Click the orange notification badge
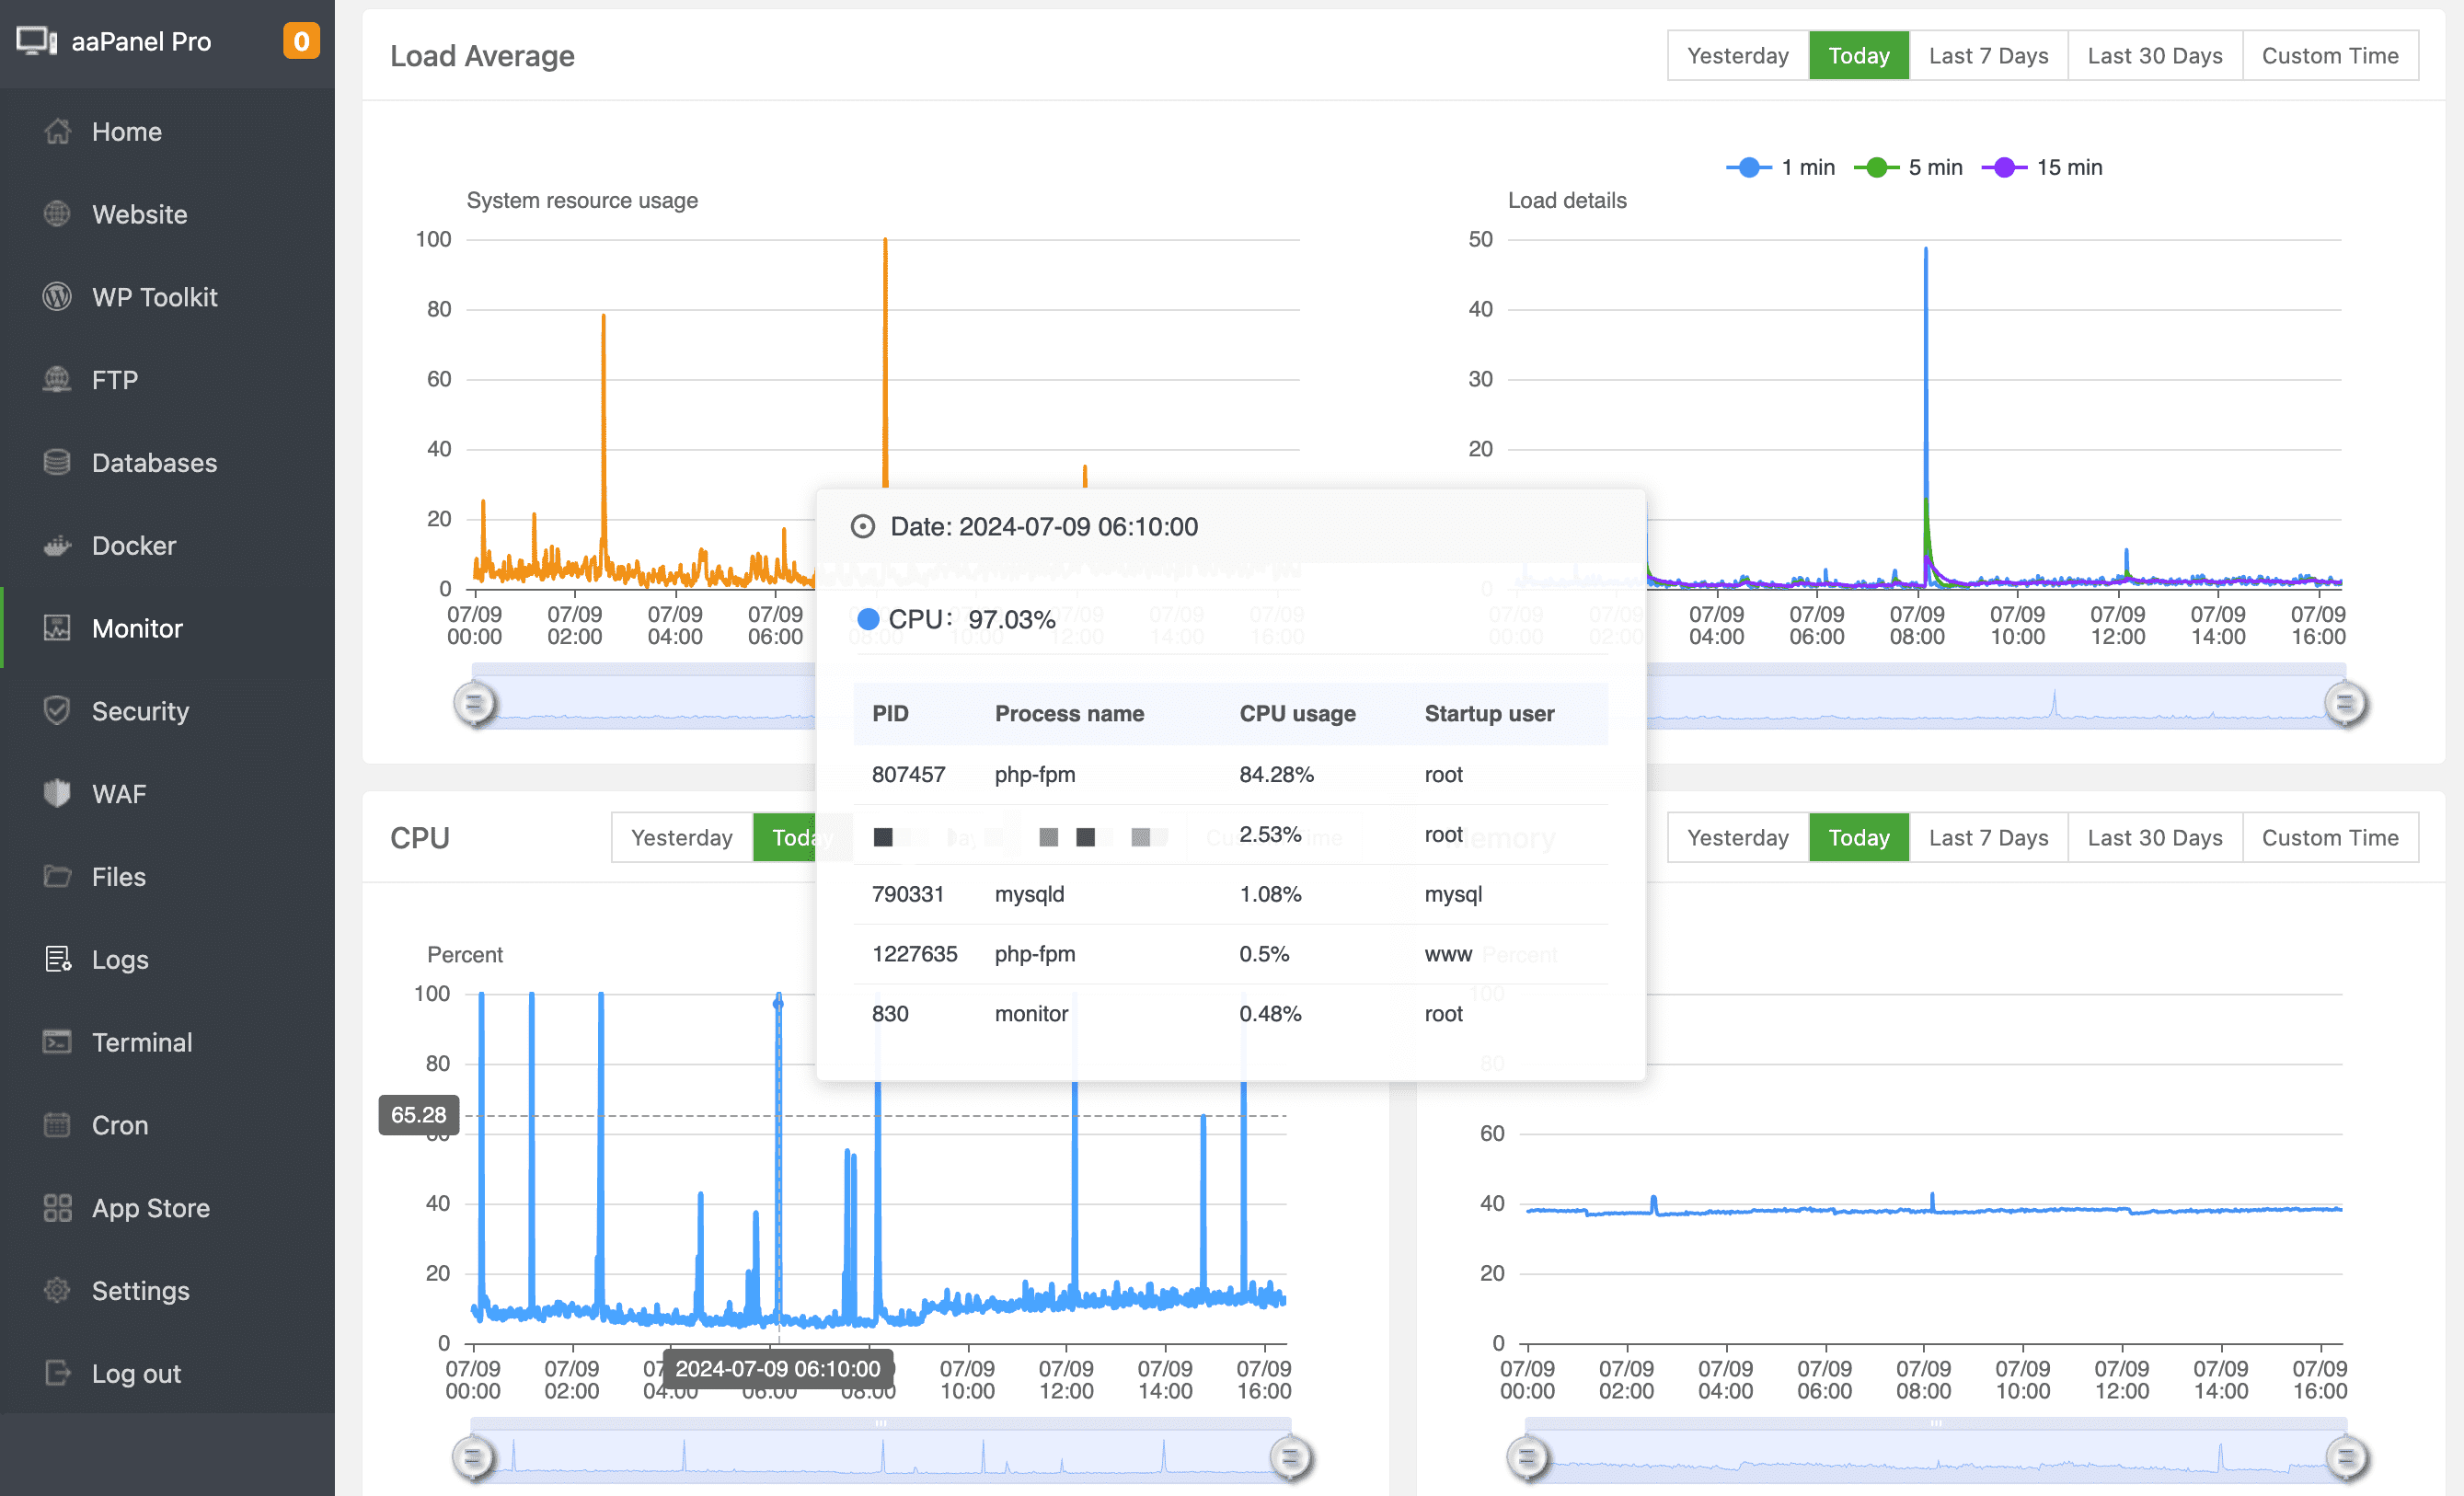This screenshot has width=2464, height=1496. pos(301,41)
